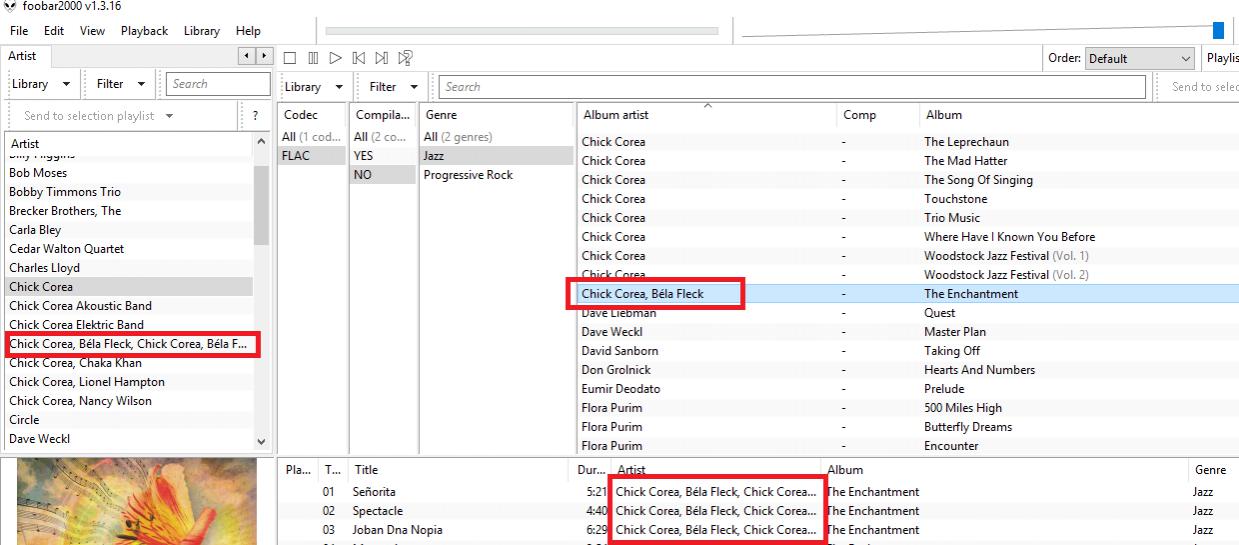Open the Playback menu
Screen dimensions: 1239x545
tap(144, 31)
